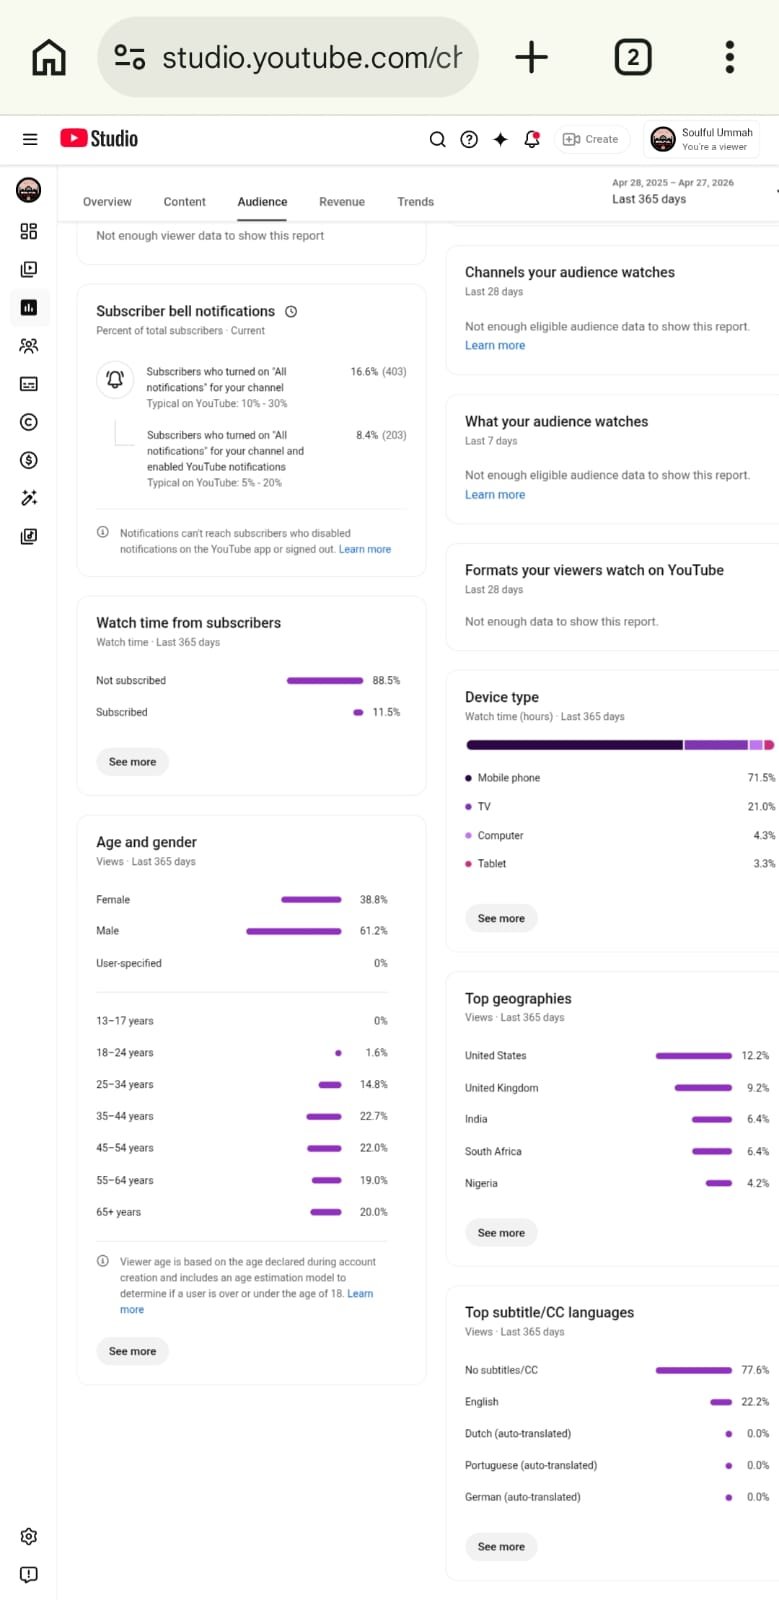This screenshot has width=779, height=1600.
Task: Click the Community people icon in the sidebar
Action: click(29, 346)
